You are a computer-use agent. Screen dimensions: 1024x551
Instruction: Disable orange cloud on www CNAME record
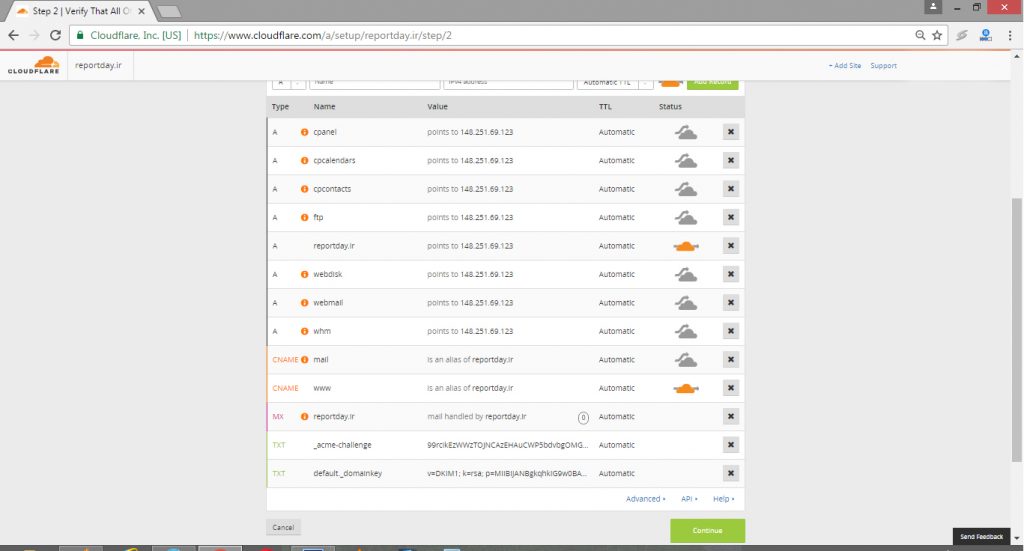[x=686, y=388]
